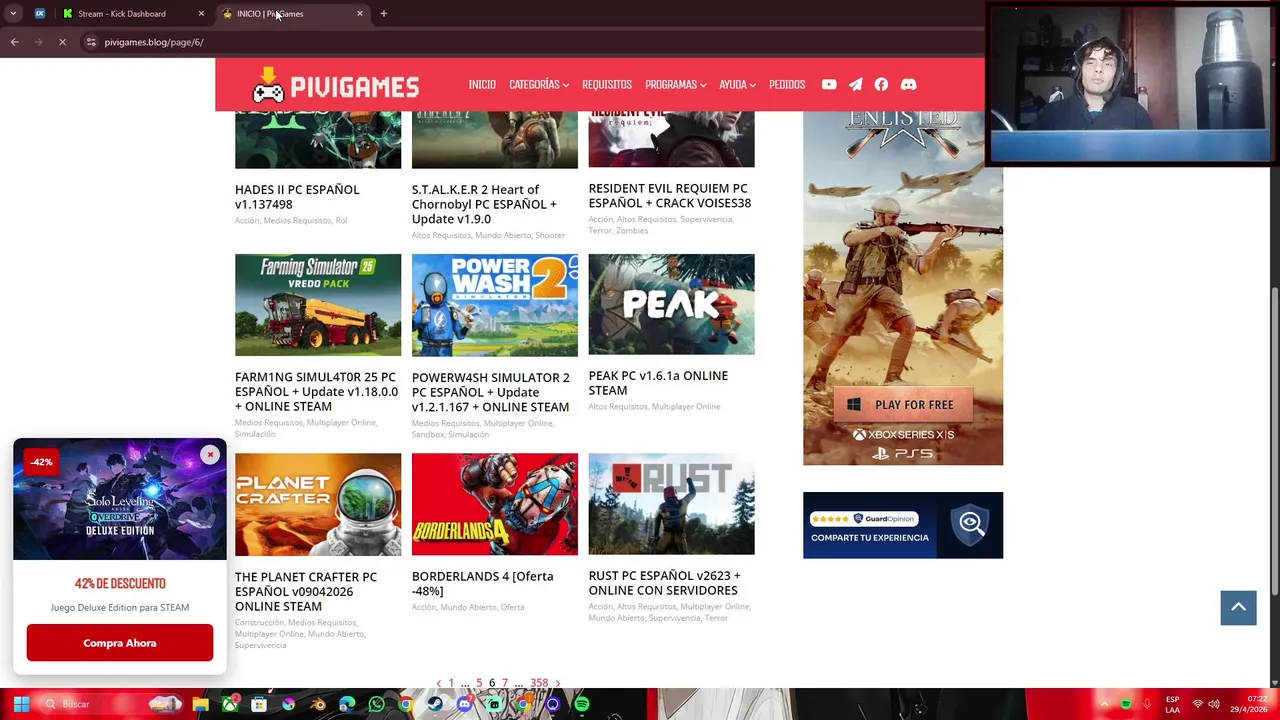The width and height of the screenshot is (1280, 720).
Task: View site information icon in address bar
Action: 91,42
